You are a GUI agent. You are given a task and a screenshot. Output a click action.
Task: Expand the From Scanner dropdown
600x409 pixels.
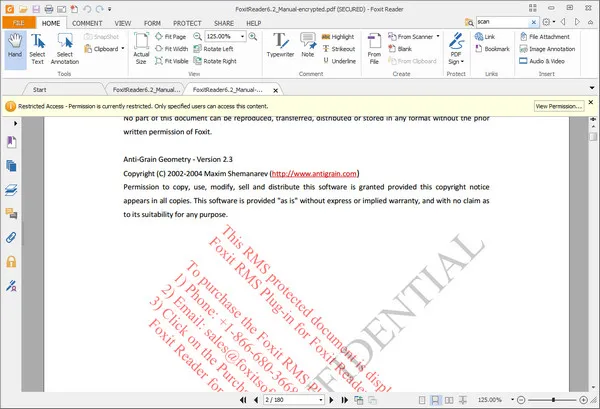point(438,36)
